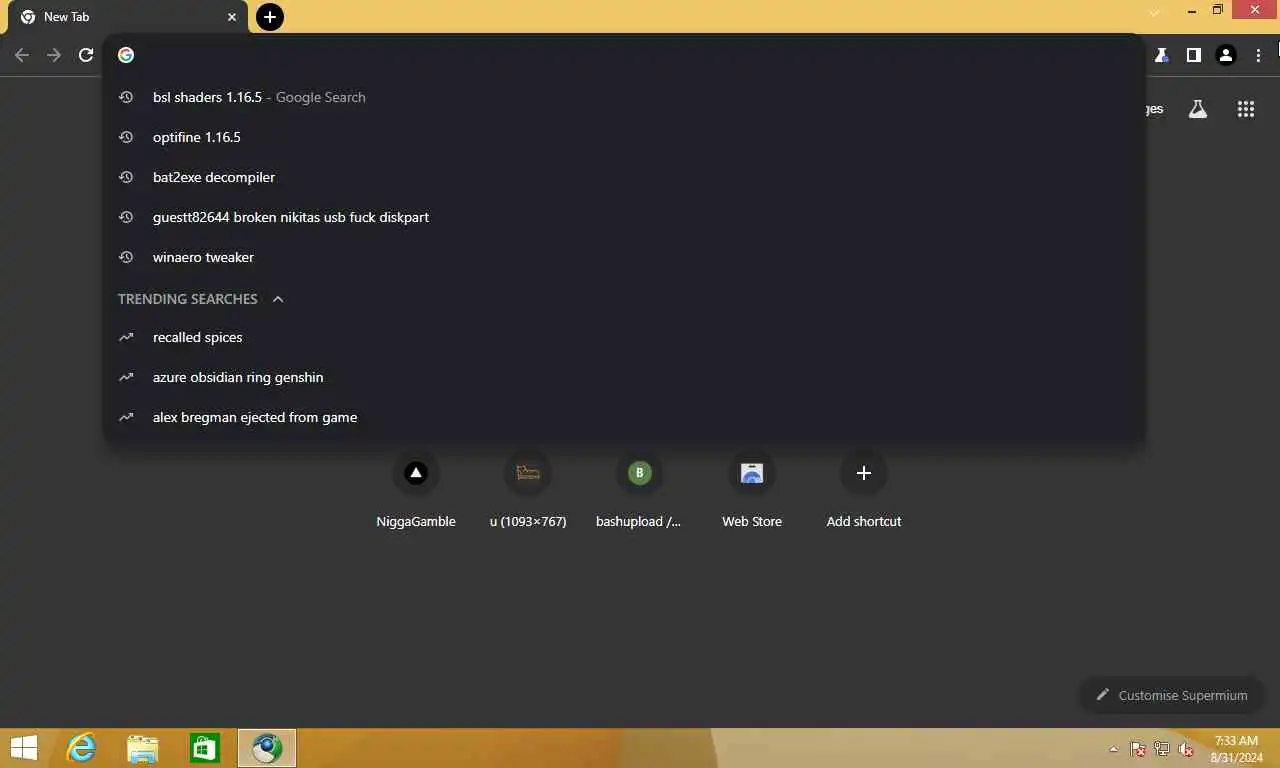Image resolution: width=1280 pixels, height=768 pixels.
Task: Open the side panel toolbar icon
Action: coord(1193,55)
